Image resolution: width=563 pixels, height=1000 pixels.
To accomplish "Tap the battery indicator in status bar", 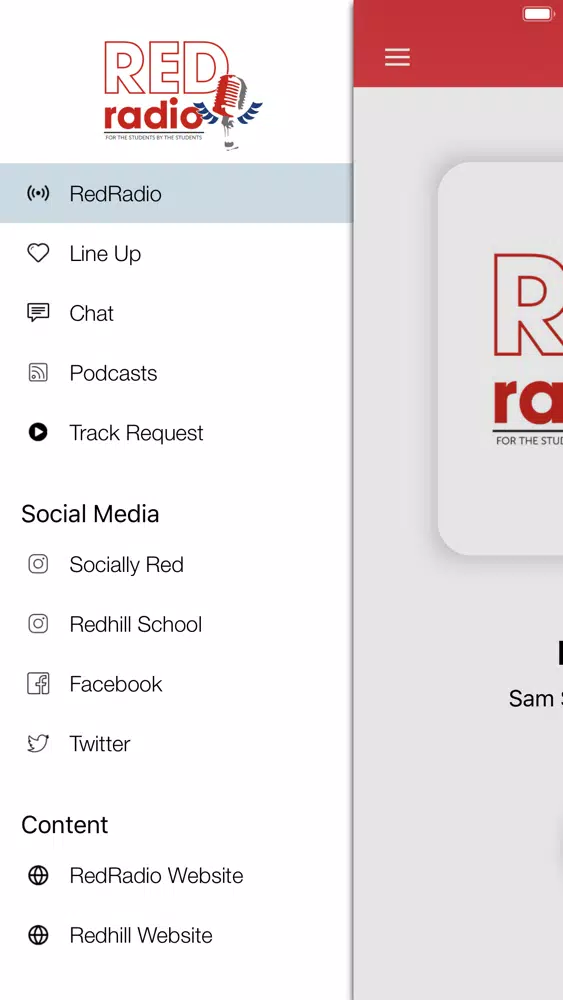I will point(539,14).
